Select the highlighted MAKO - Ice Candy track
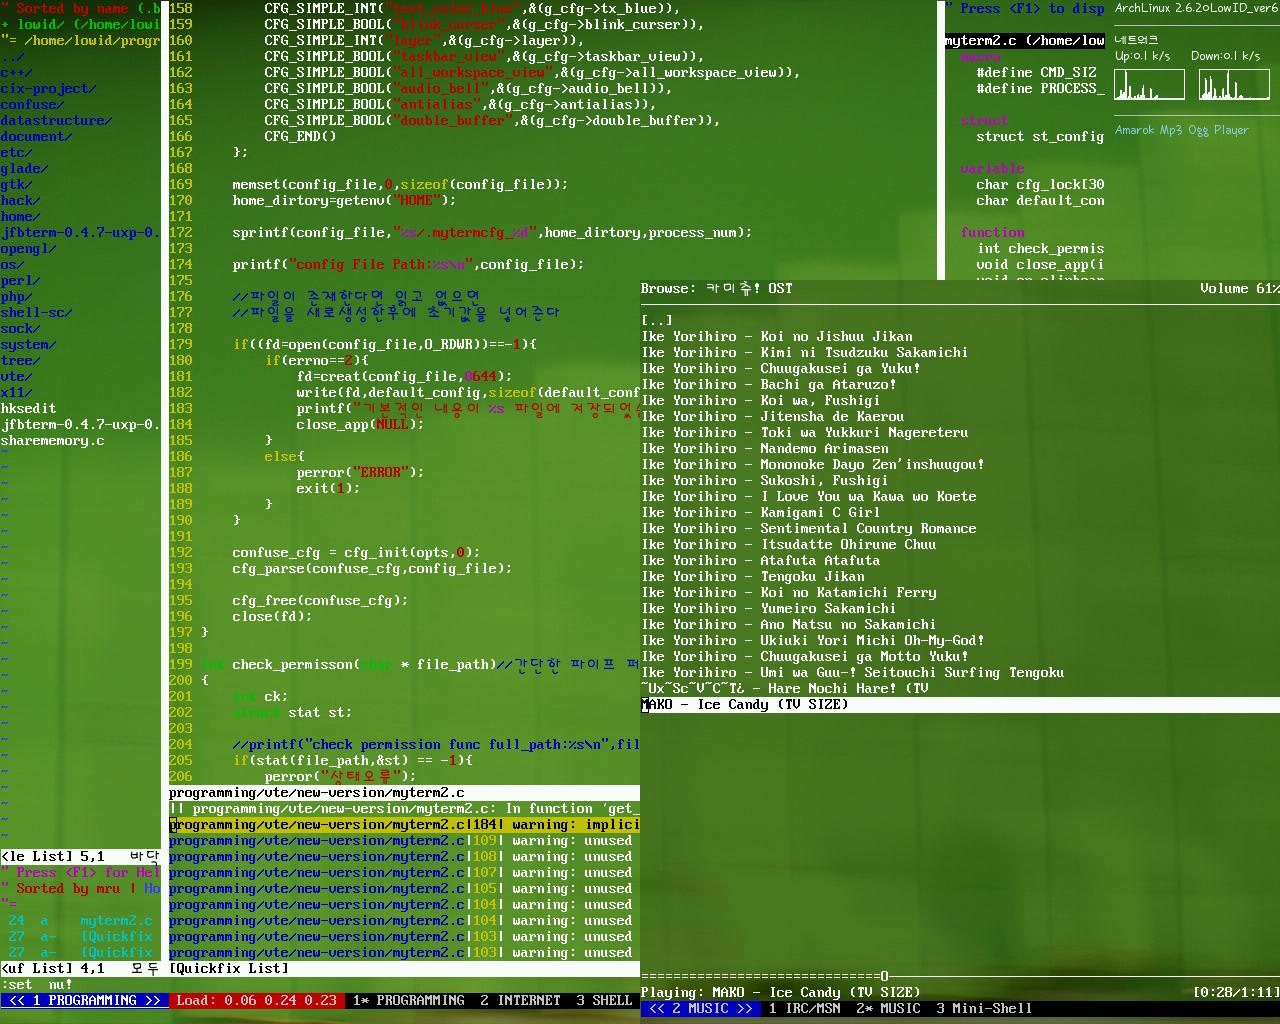1280x1024 pixels. point(960,704)
